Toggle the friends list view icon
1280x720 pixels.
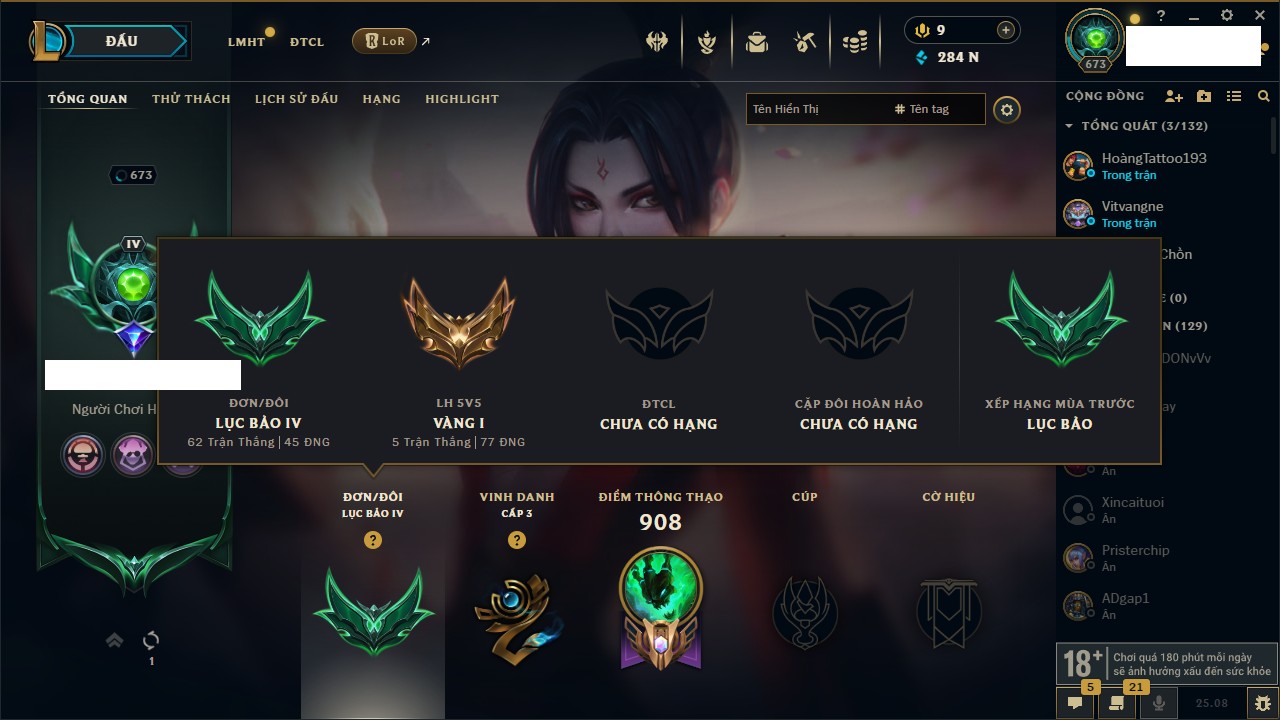pyautogui.click(x=1234, y=96)
